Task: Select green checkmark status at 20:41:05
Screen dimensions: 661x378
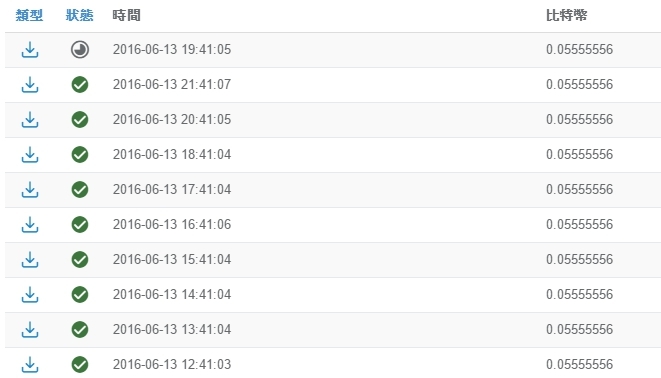Action: pyautogui.click(x=80, y=120)
